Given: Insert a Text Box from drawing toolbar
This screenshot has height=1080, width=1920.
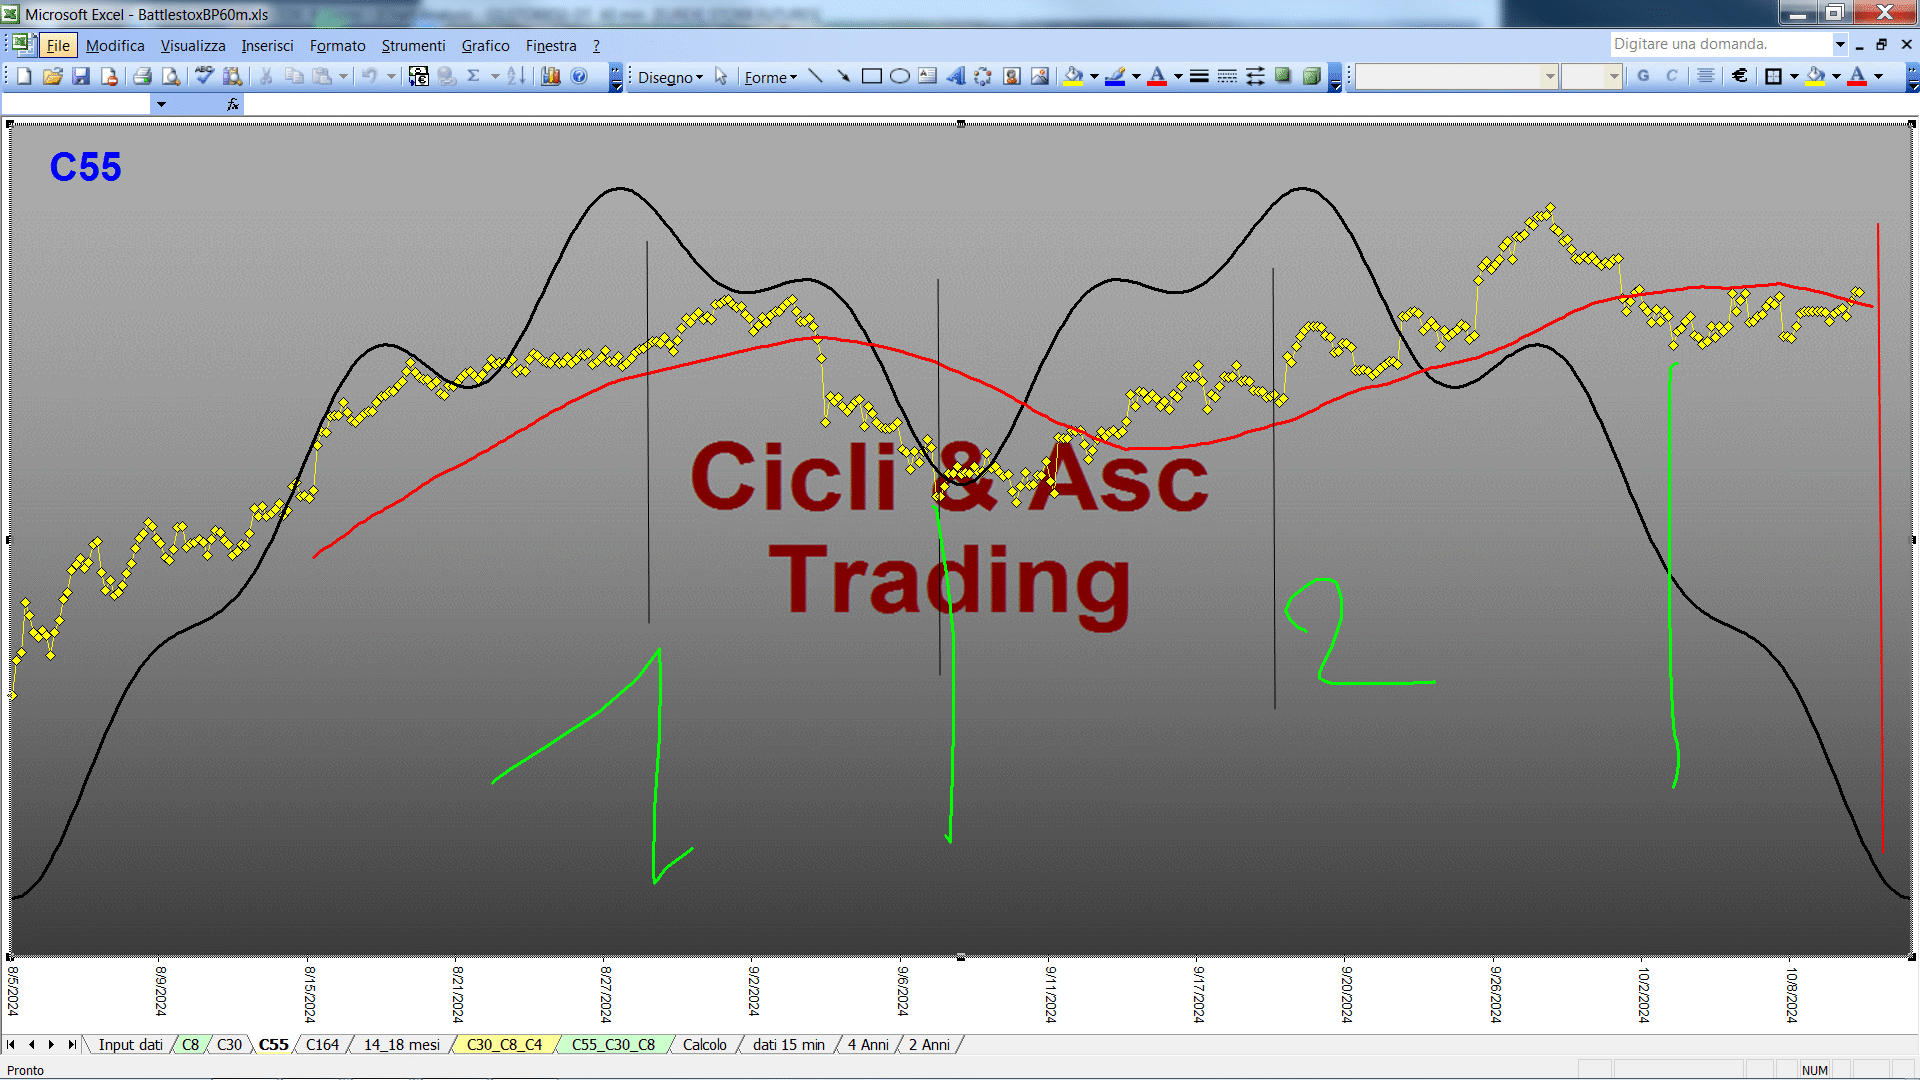Looking at the screenshot, I should (x=928, y=76).
